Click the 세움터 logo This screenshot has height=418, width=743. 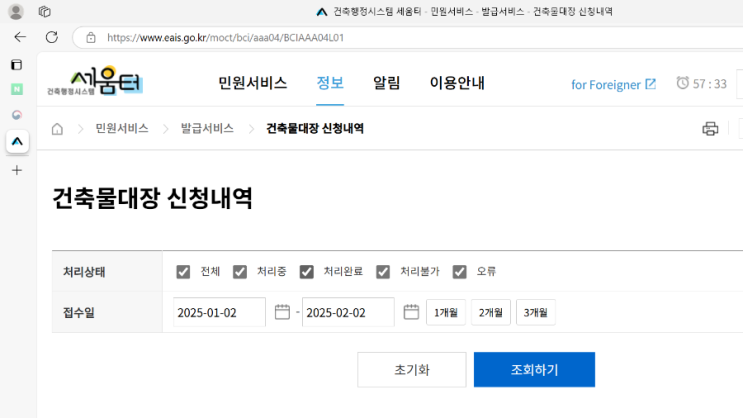[95, 81]
